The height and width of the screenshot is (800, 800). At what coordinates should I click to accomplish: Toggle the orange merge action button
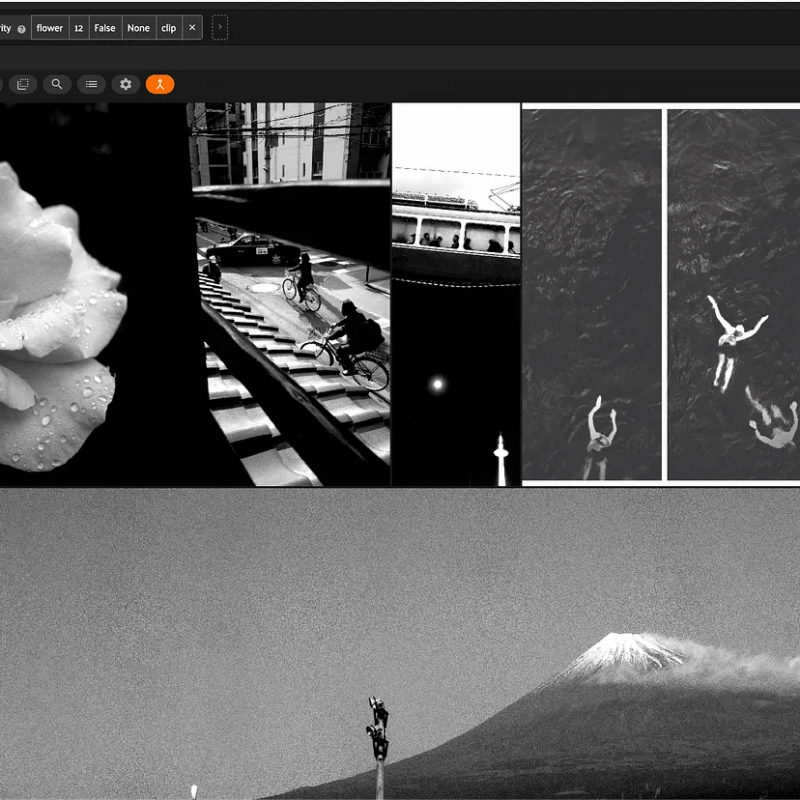(x=160, y=84)
